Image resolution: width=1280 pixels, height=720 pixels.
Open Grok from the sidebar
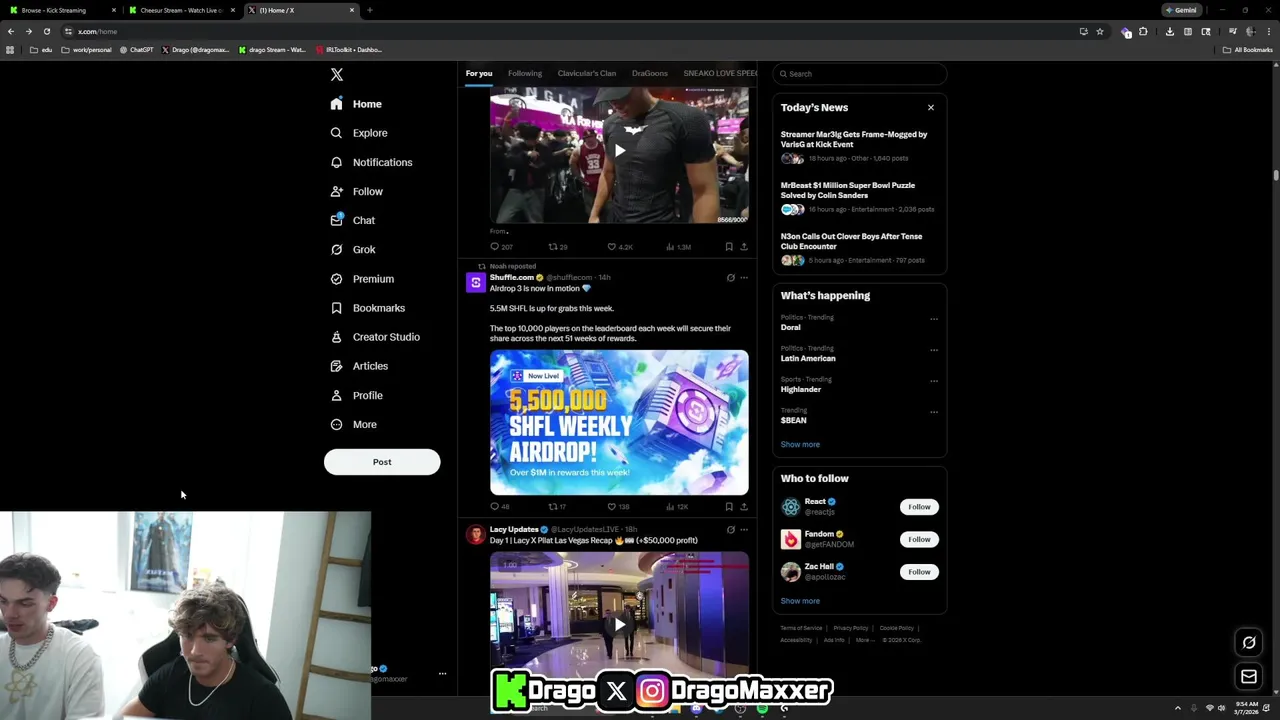point(353,250)
